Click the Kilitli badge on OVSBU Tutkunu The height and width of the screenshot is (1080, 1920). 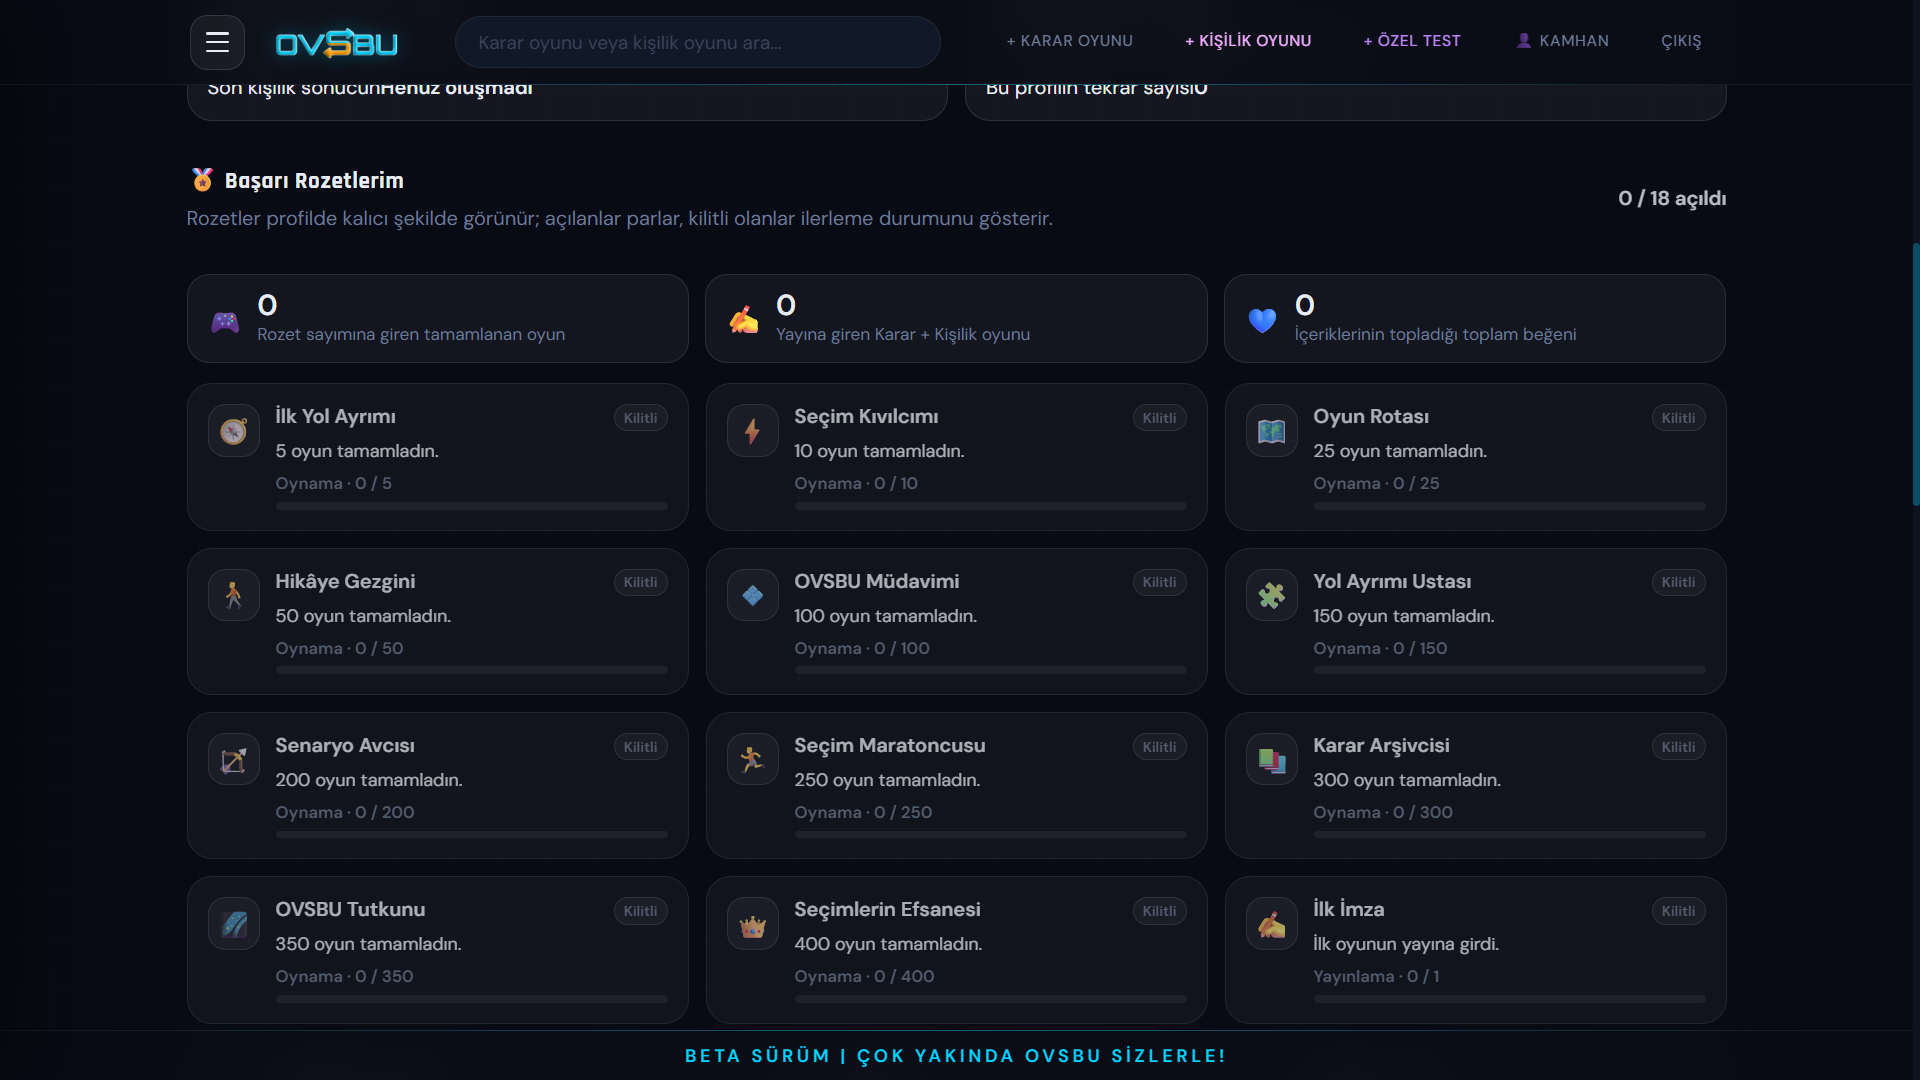[x=641, y=911]
